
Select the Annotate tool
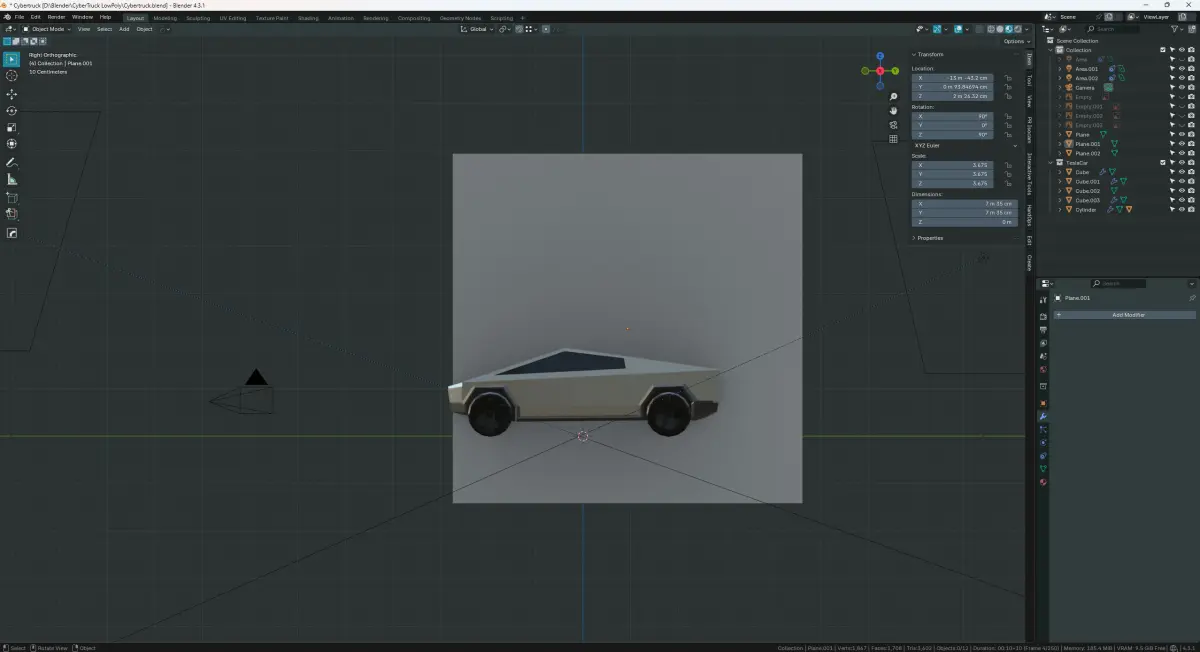[12, 163]
